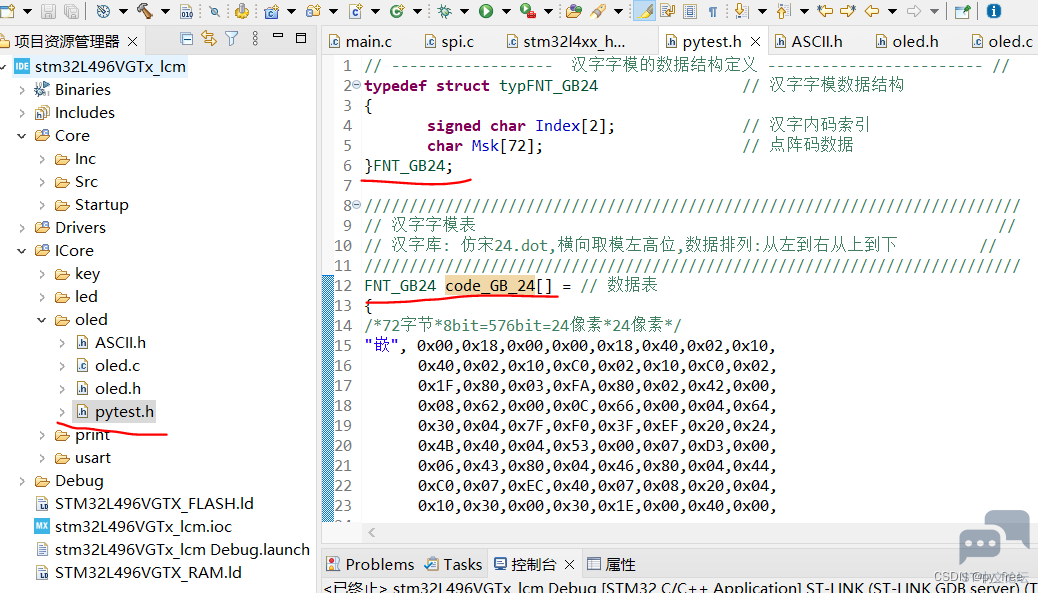Toggle Mark Occurrences highlighter button

(644, 11)
